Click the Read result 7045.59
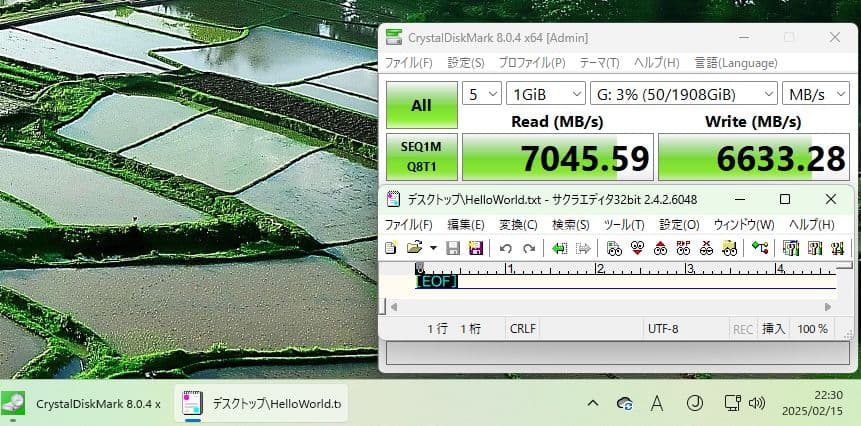Image resolution: width=861 pixels, height=426 pixels. 558,157
